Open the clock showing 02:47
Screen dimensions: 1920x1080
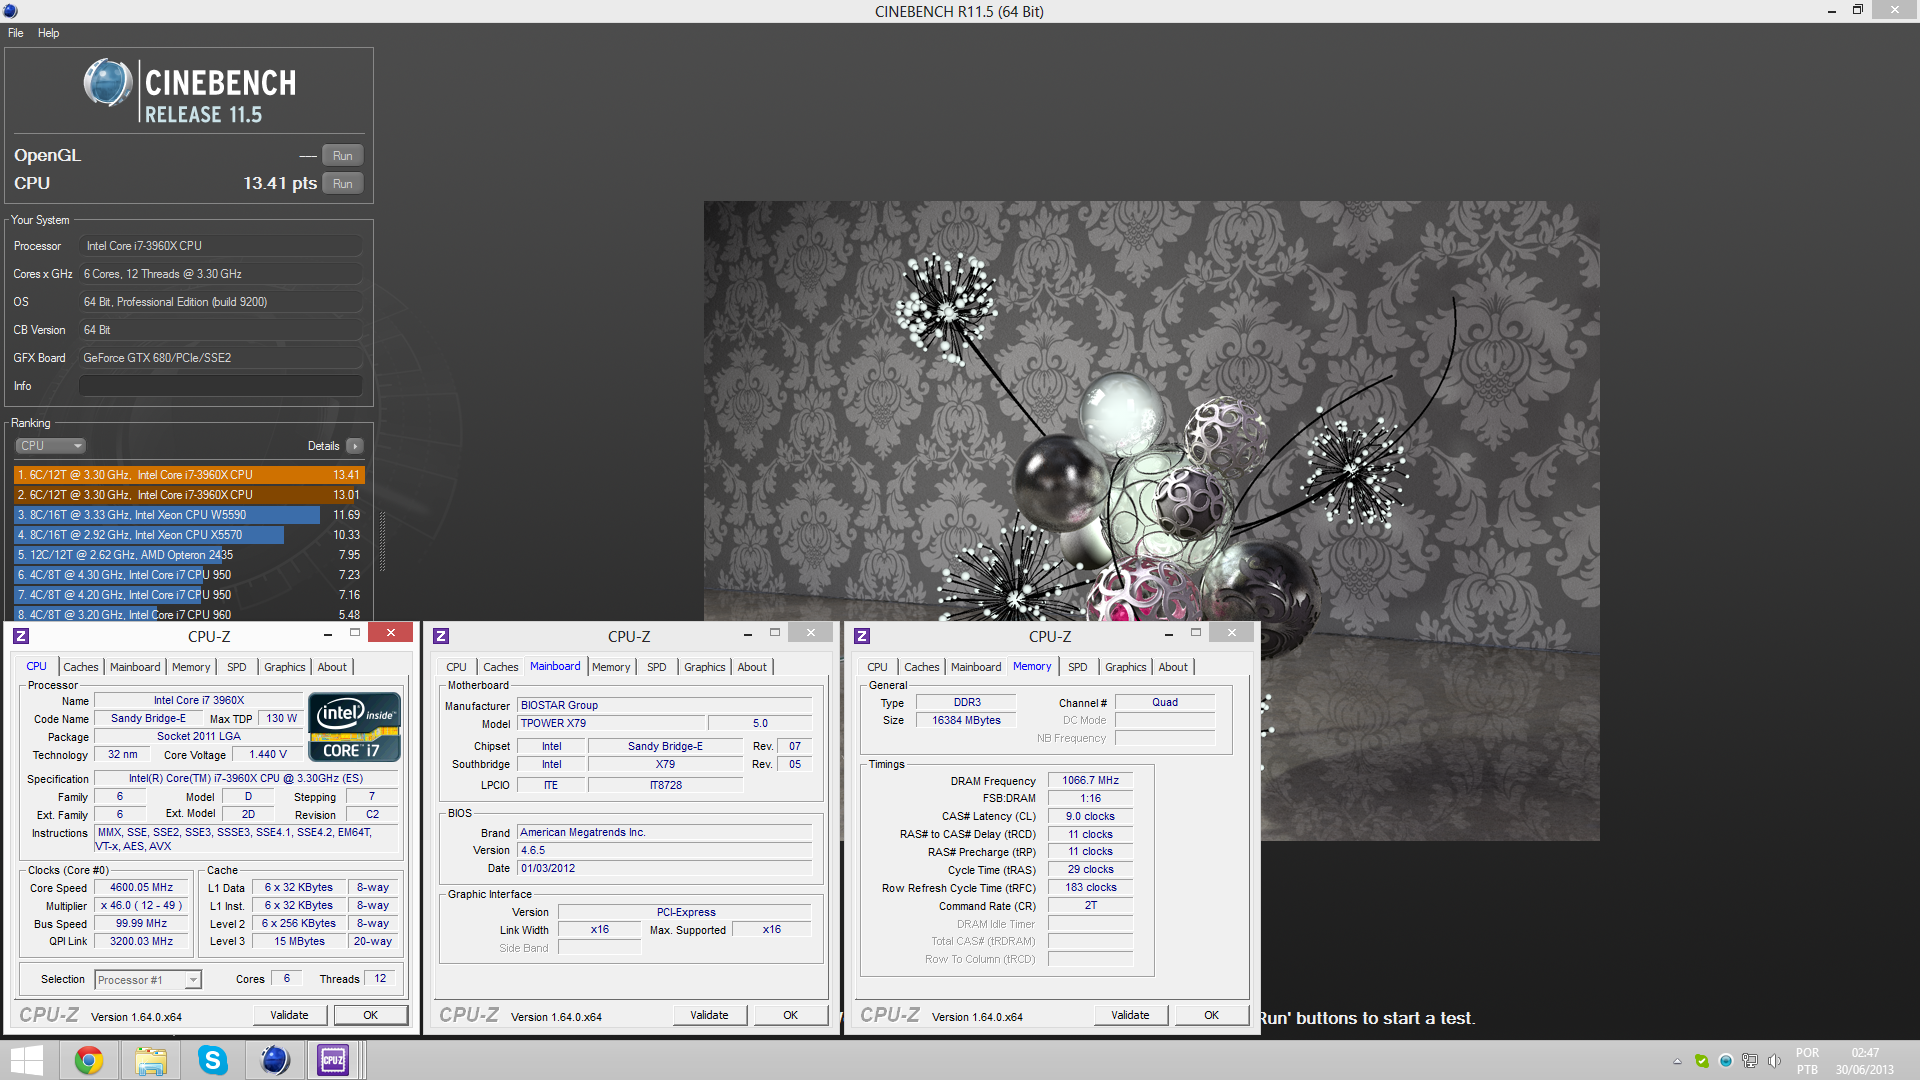1864,1061
